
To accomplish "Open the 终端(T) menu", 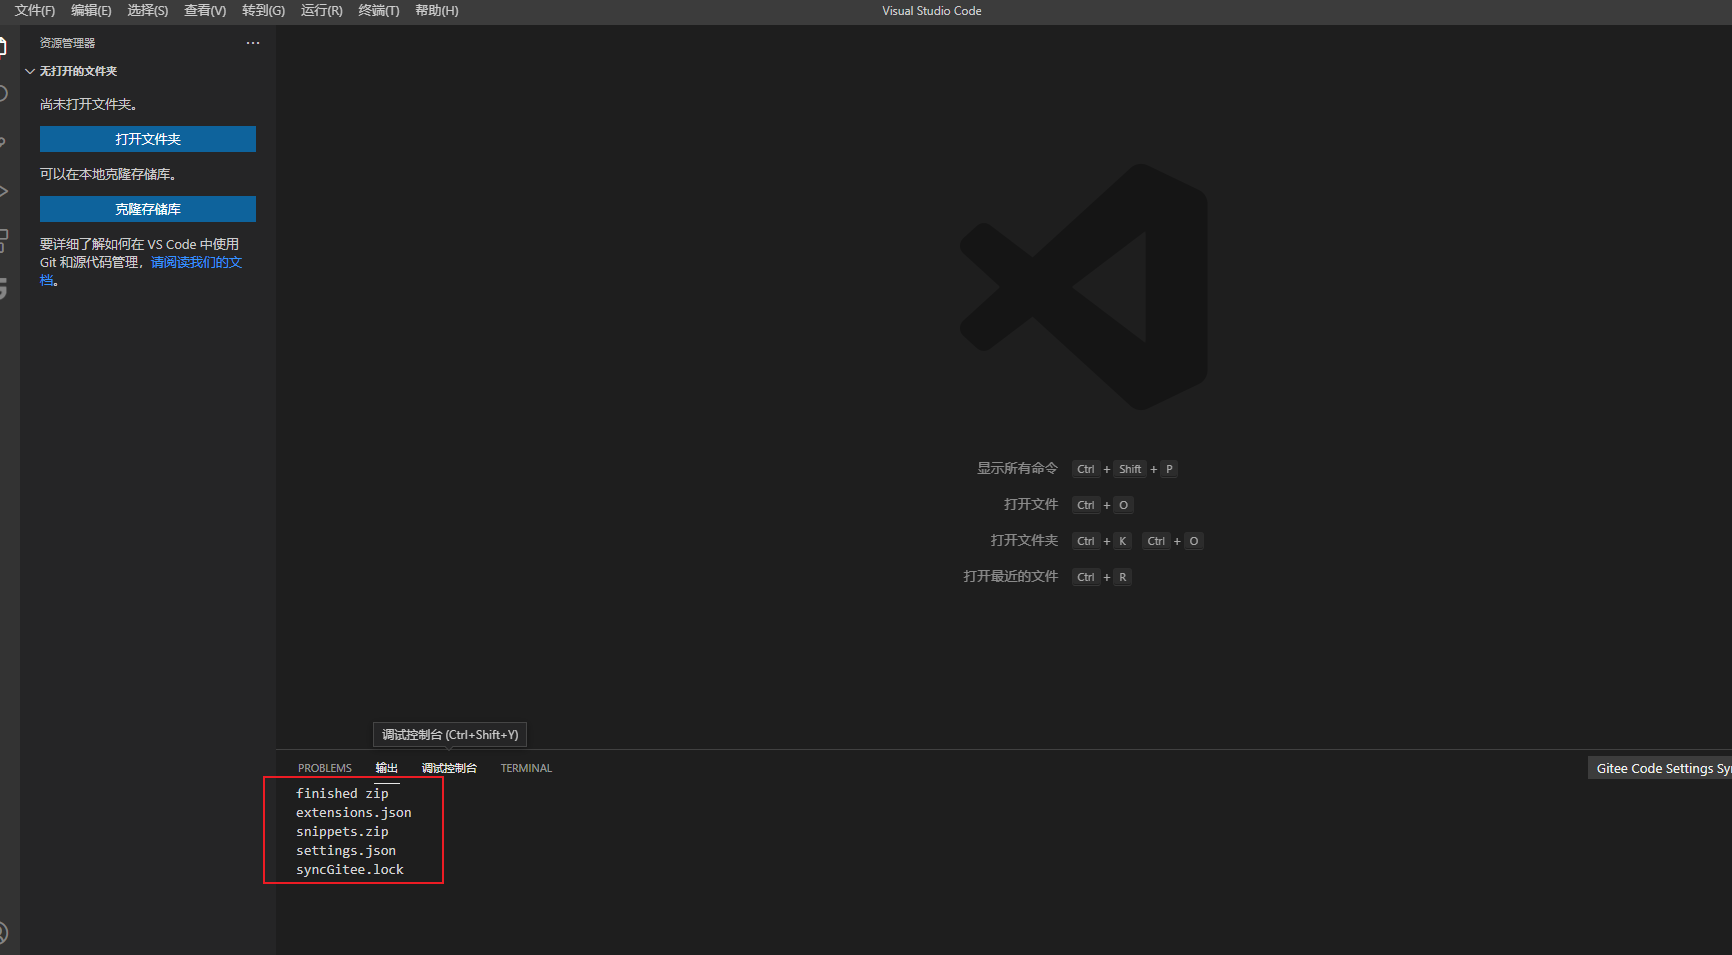I will (x=379, y=10).
